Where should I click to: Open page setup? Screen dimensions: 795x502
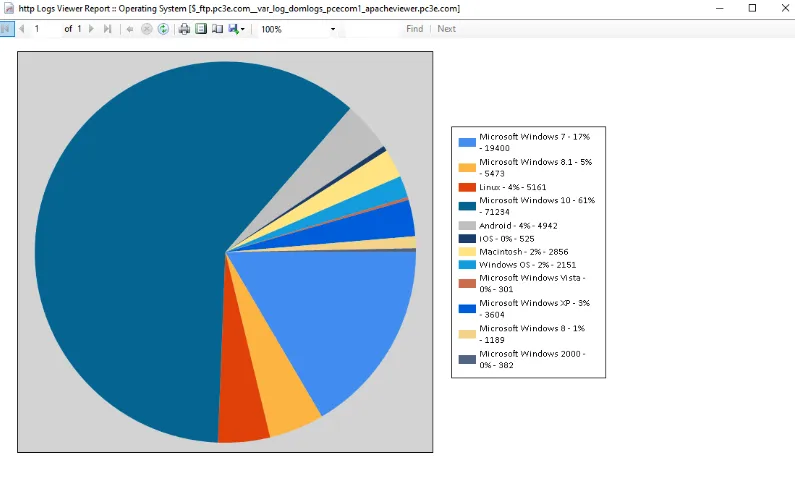click(x=218, y=29)
